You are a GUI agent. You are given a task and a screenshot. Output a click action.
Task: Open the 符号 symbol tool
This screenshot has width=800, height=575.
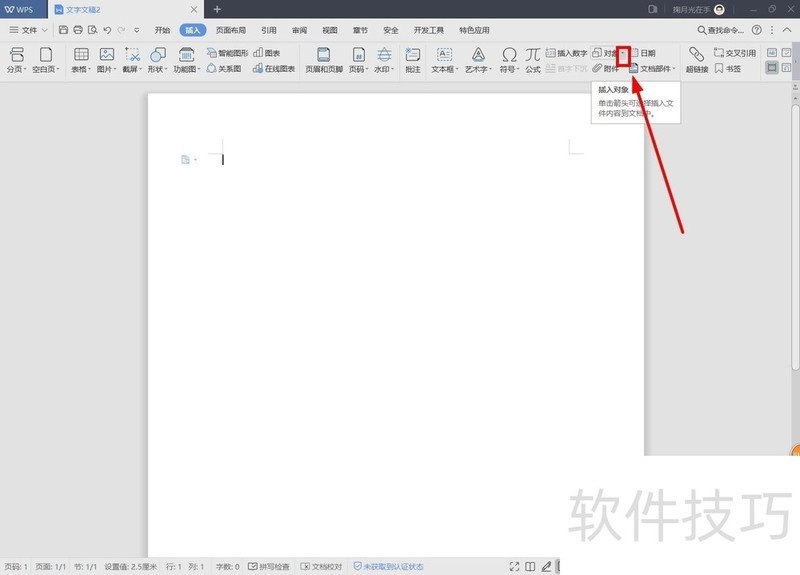pyautogui.click(x=509, y=60)
